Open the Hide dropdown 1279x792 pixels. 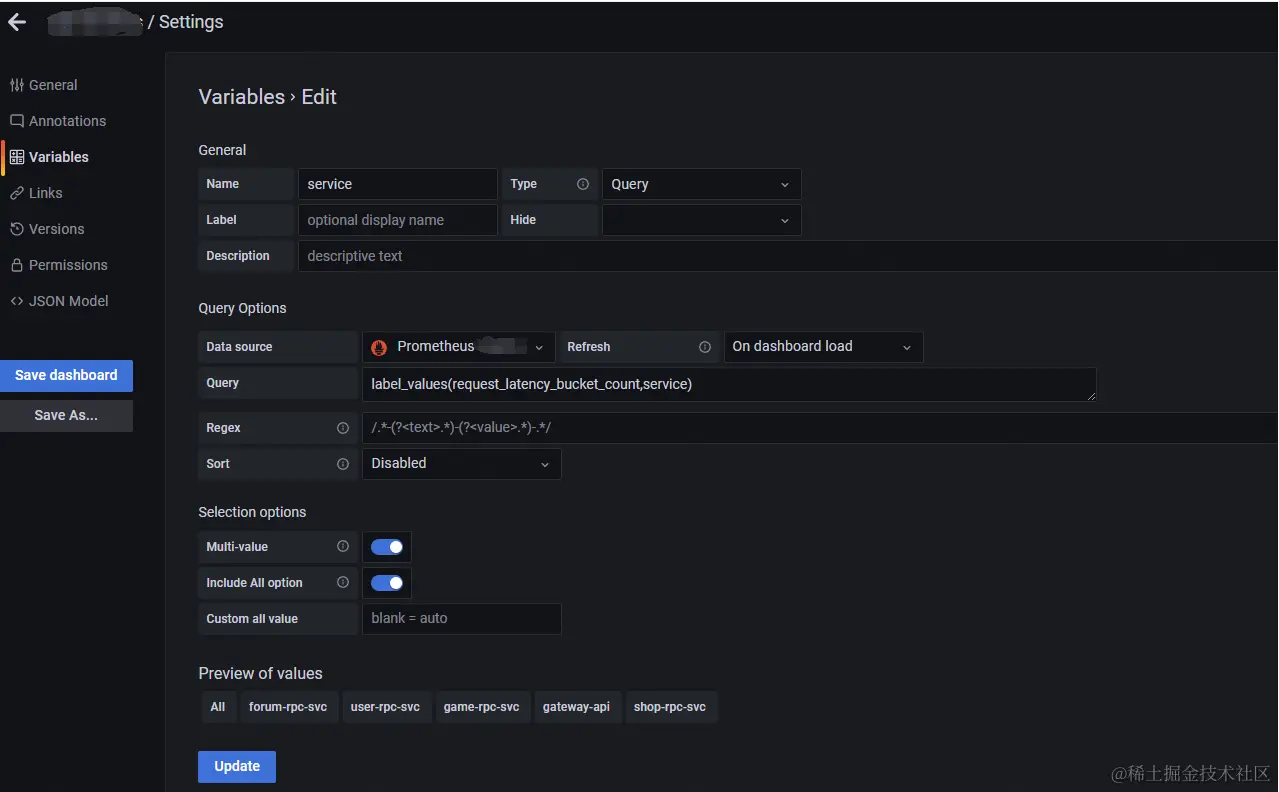[701, 220]
